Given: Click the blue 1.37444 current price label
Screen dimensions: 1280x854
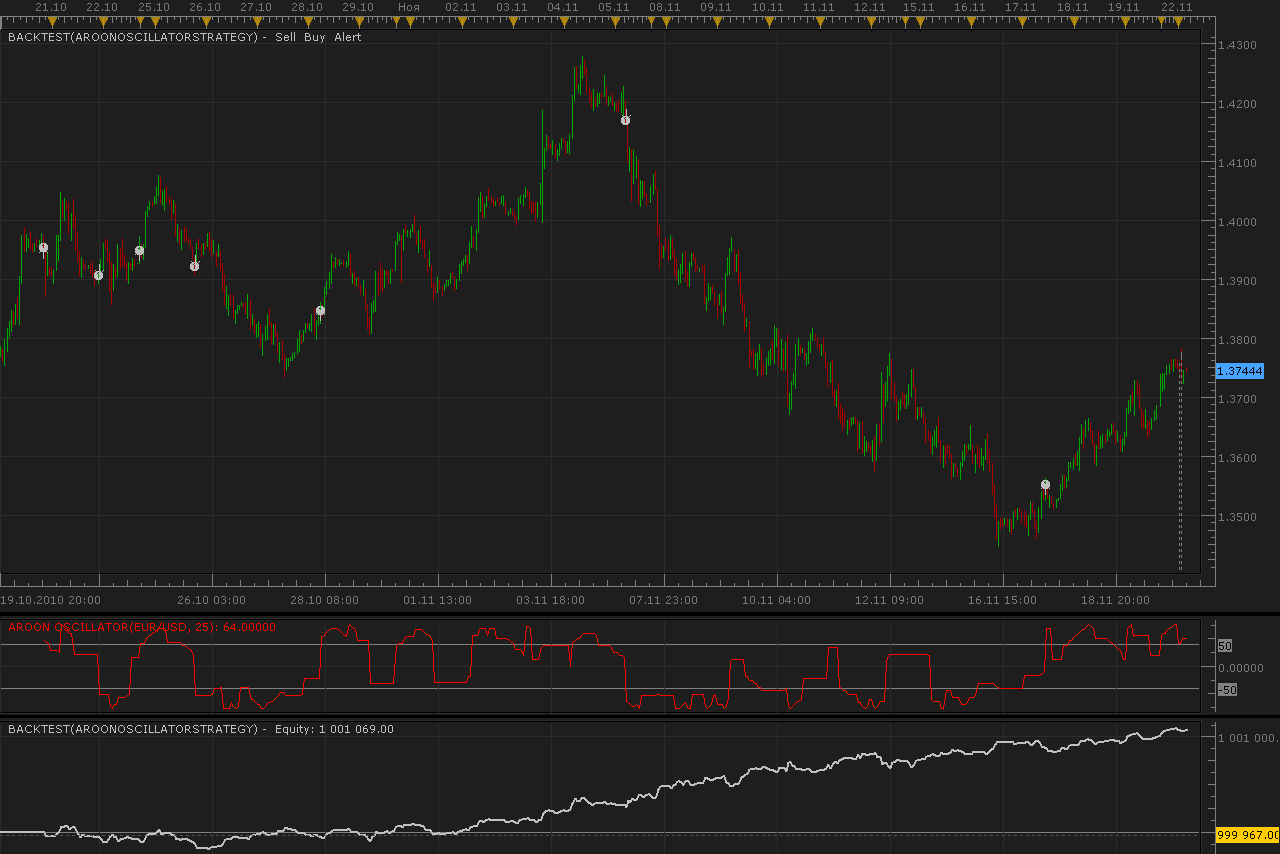Looking at the screenshot, I should pyautogui.click(x=1240, y=371).
